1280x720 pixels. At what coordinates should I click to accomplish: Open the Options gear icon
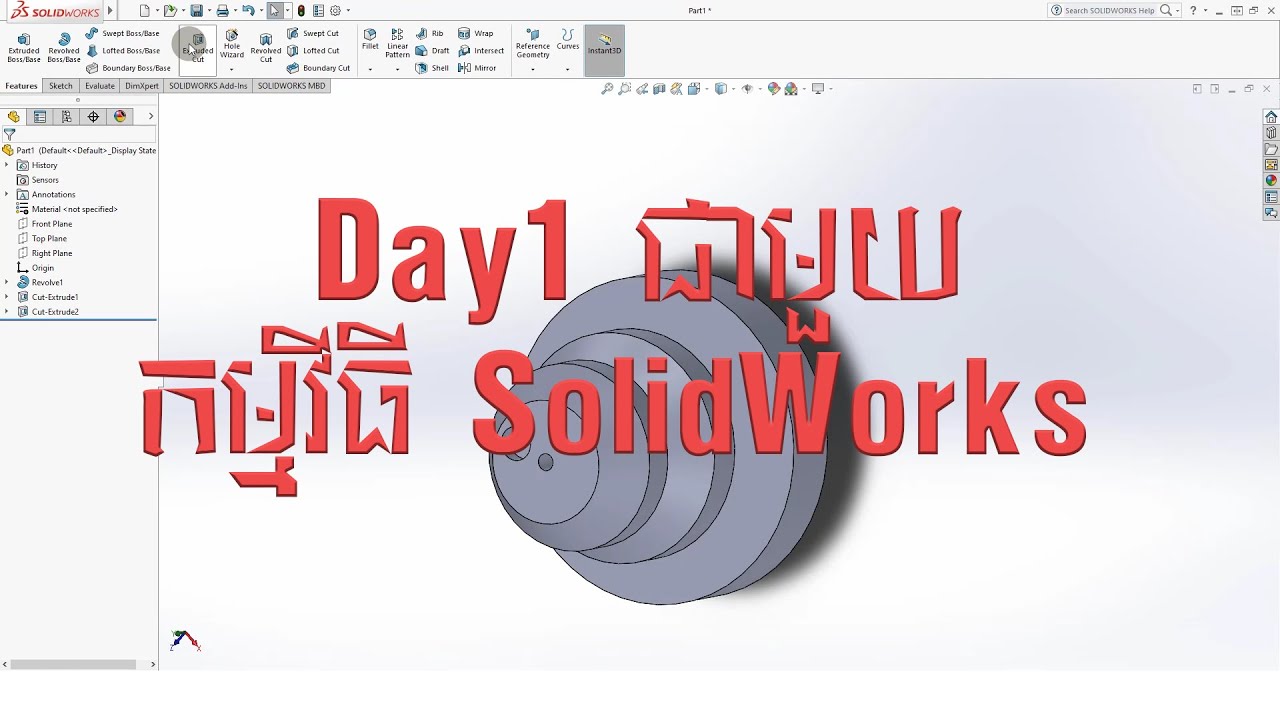click(x=335, y=11)
